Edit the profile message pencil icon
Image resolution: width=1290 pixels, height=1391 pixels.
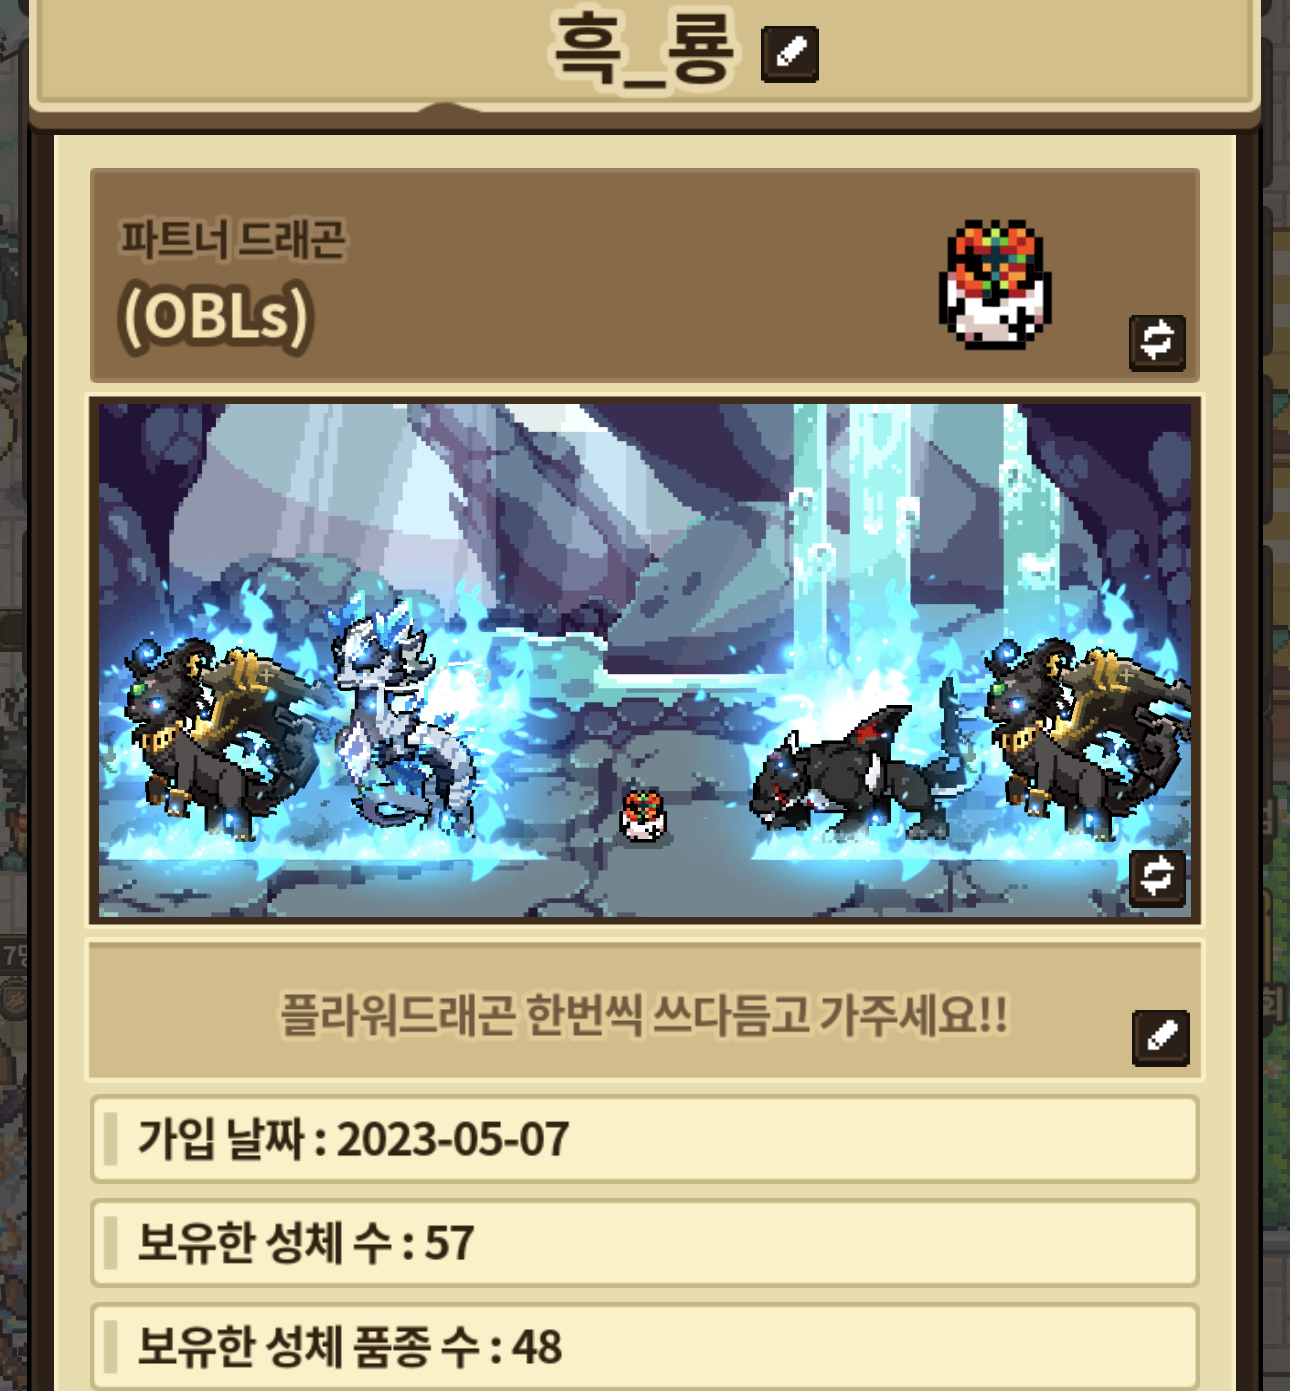pyautogui.click(x=1160, y=1037)
